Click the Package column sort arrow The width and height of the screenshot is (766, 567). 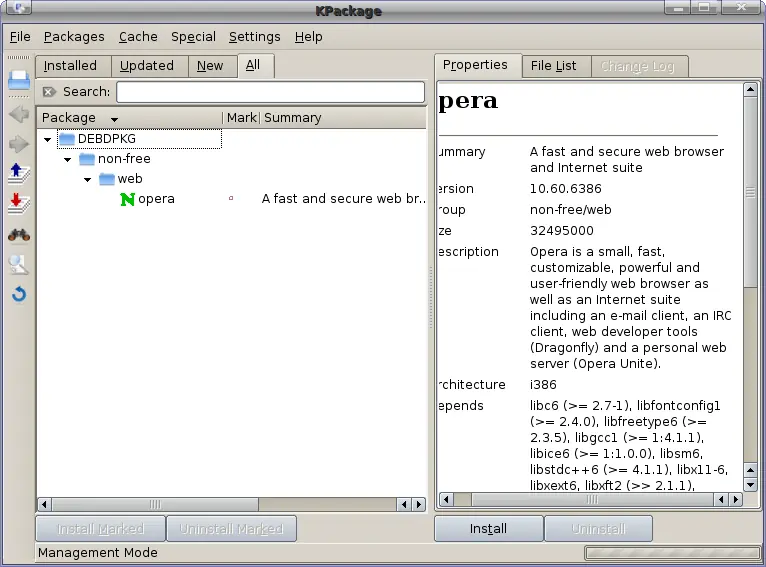[x=114, y=119]
